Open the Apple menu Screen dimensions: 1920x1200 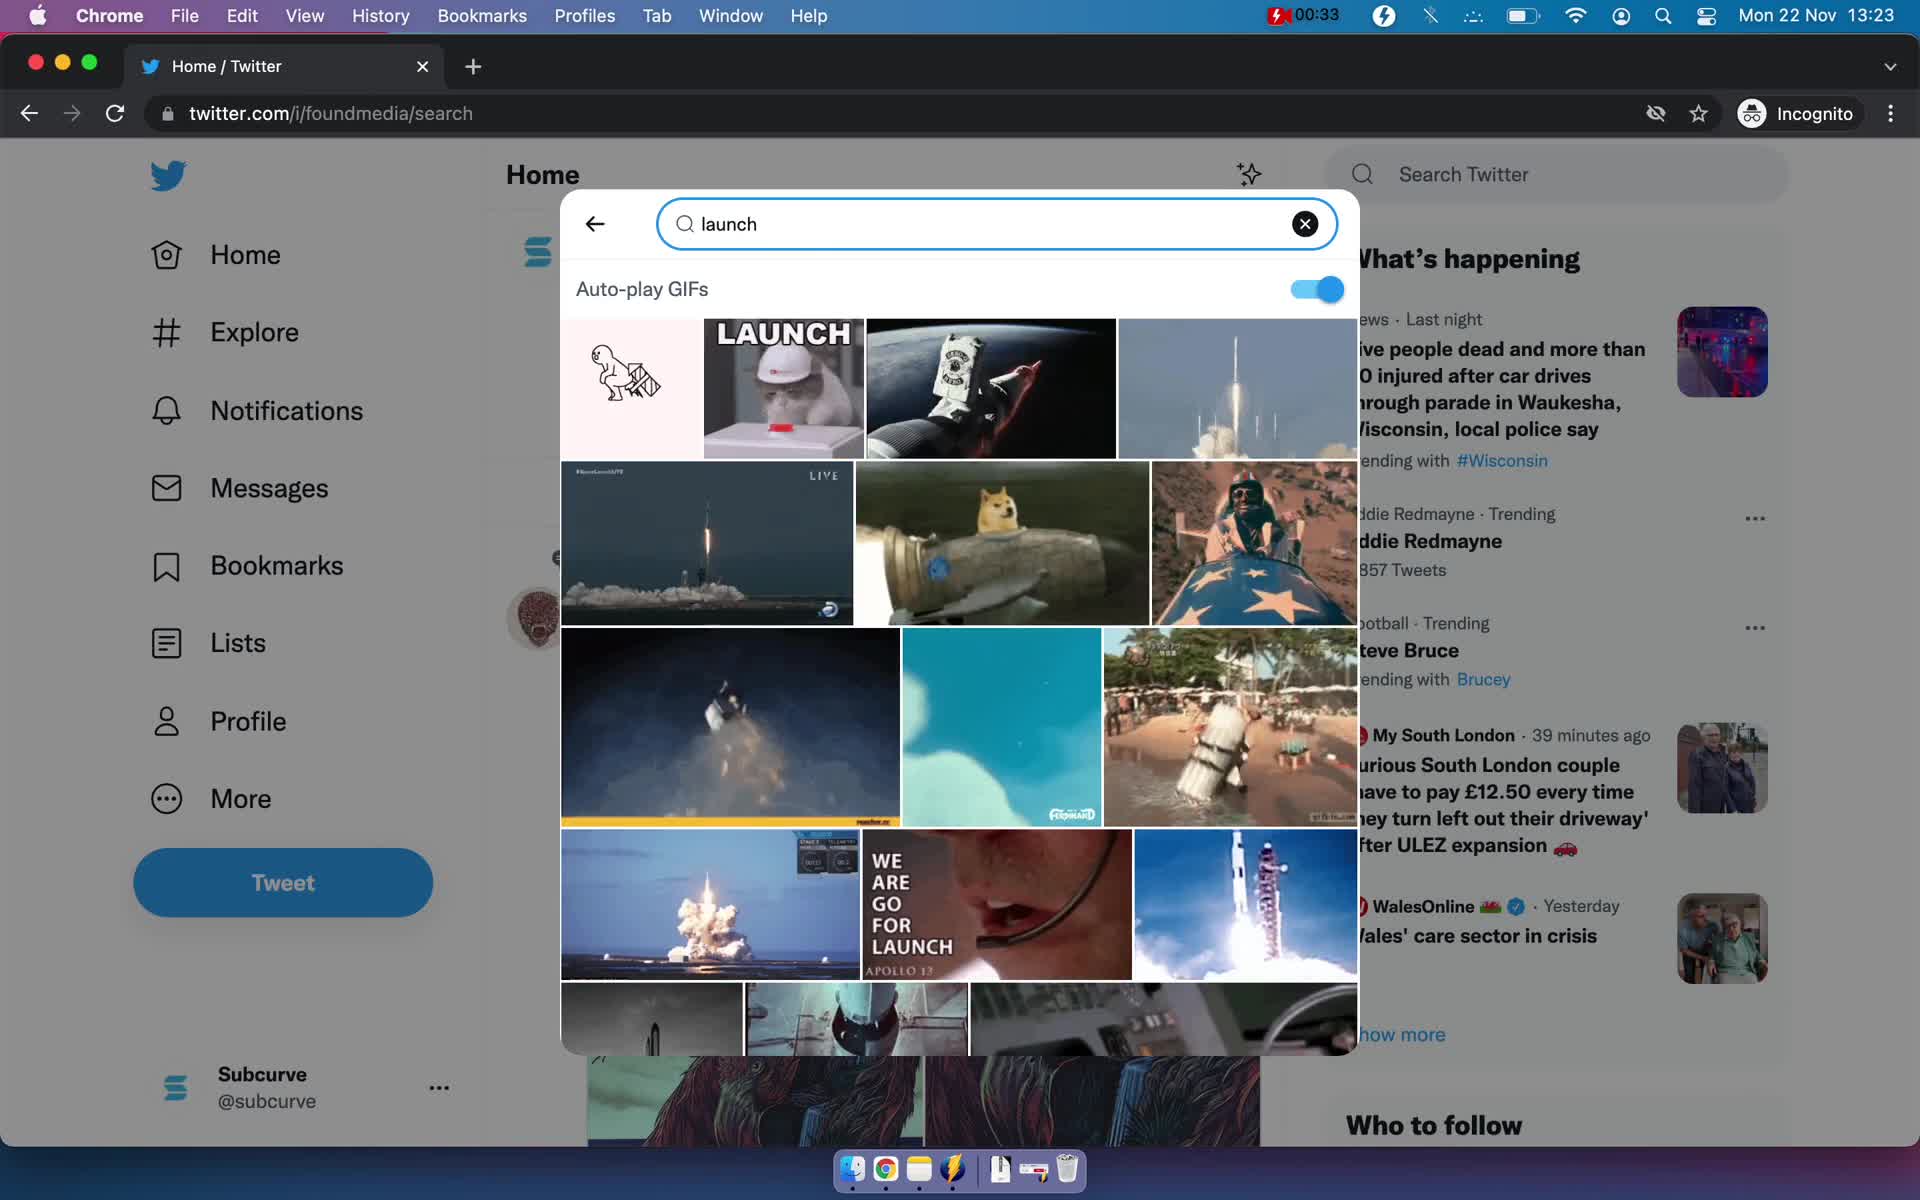point(38,16)
